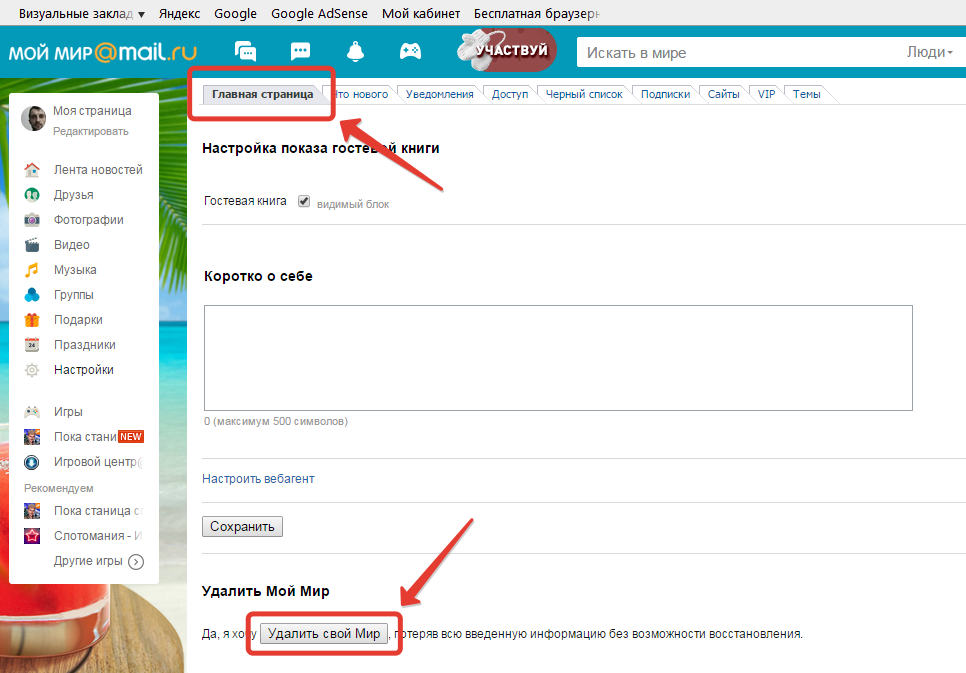Open Другие игры link
The height and width of the screenshot is (673, 966).
point(88,561)
